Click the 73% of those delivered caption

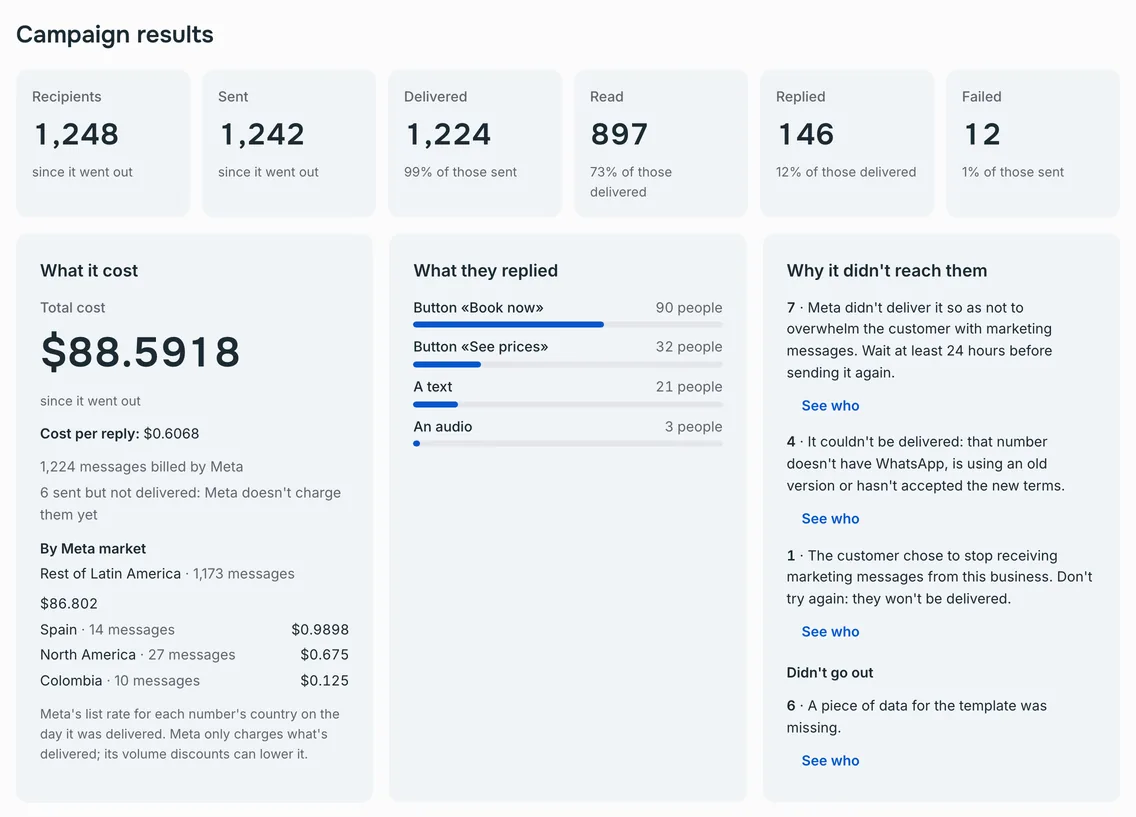tap(631, 182)
